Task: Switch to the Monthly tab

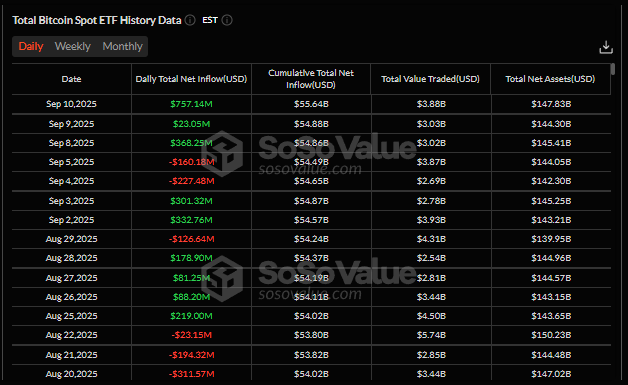Action: (x=123, y=46)
